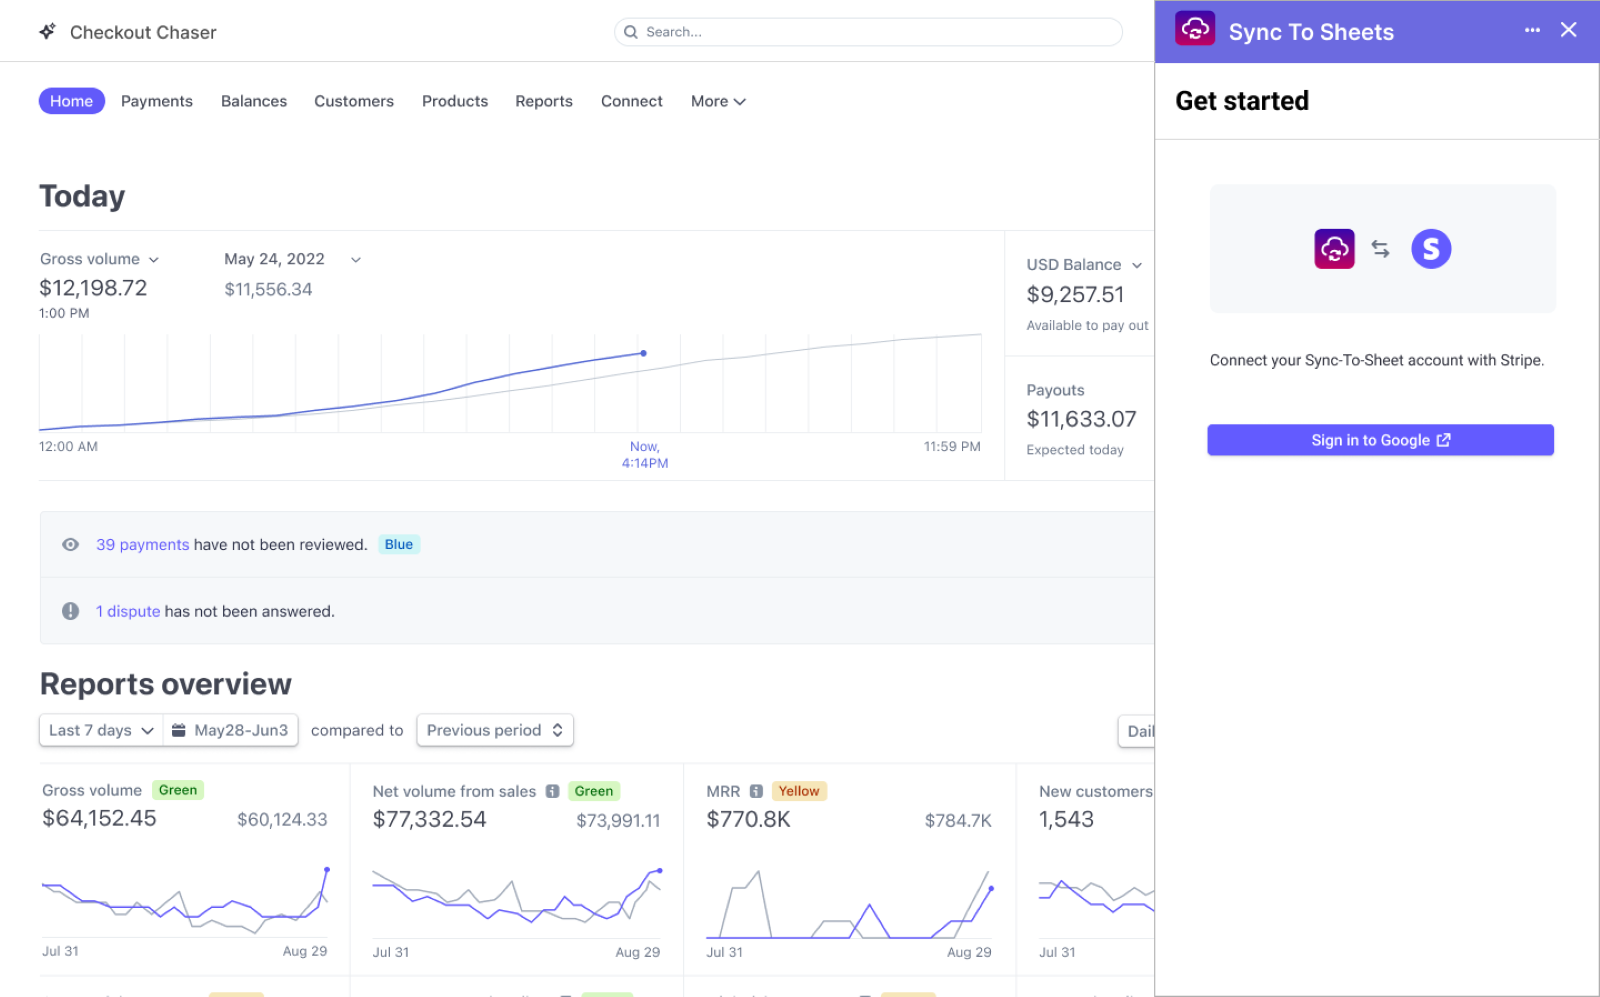The image size is (1600, 997).
Task: Click the info icon next to MRR
Action: 756,791
